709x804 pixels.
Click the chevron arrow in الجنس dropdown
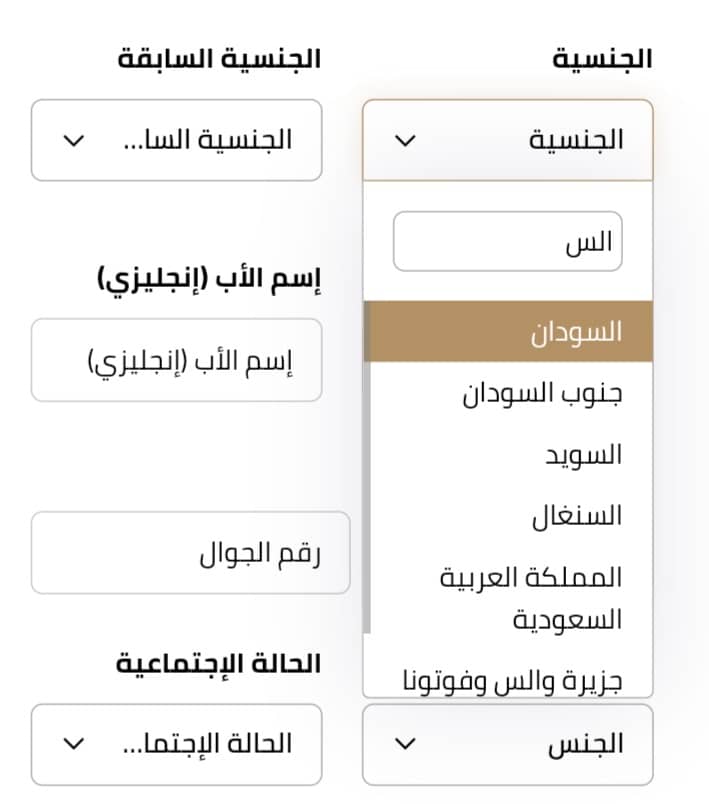(404, 744)
